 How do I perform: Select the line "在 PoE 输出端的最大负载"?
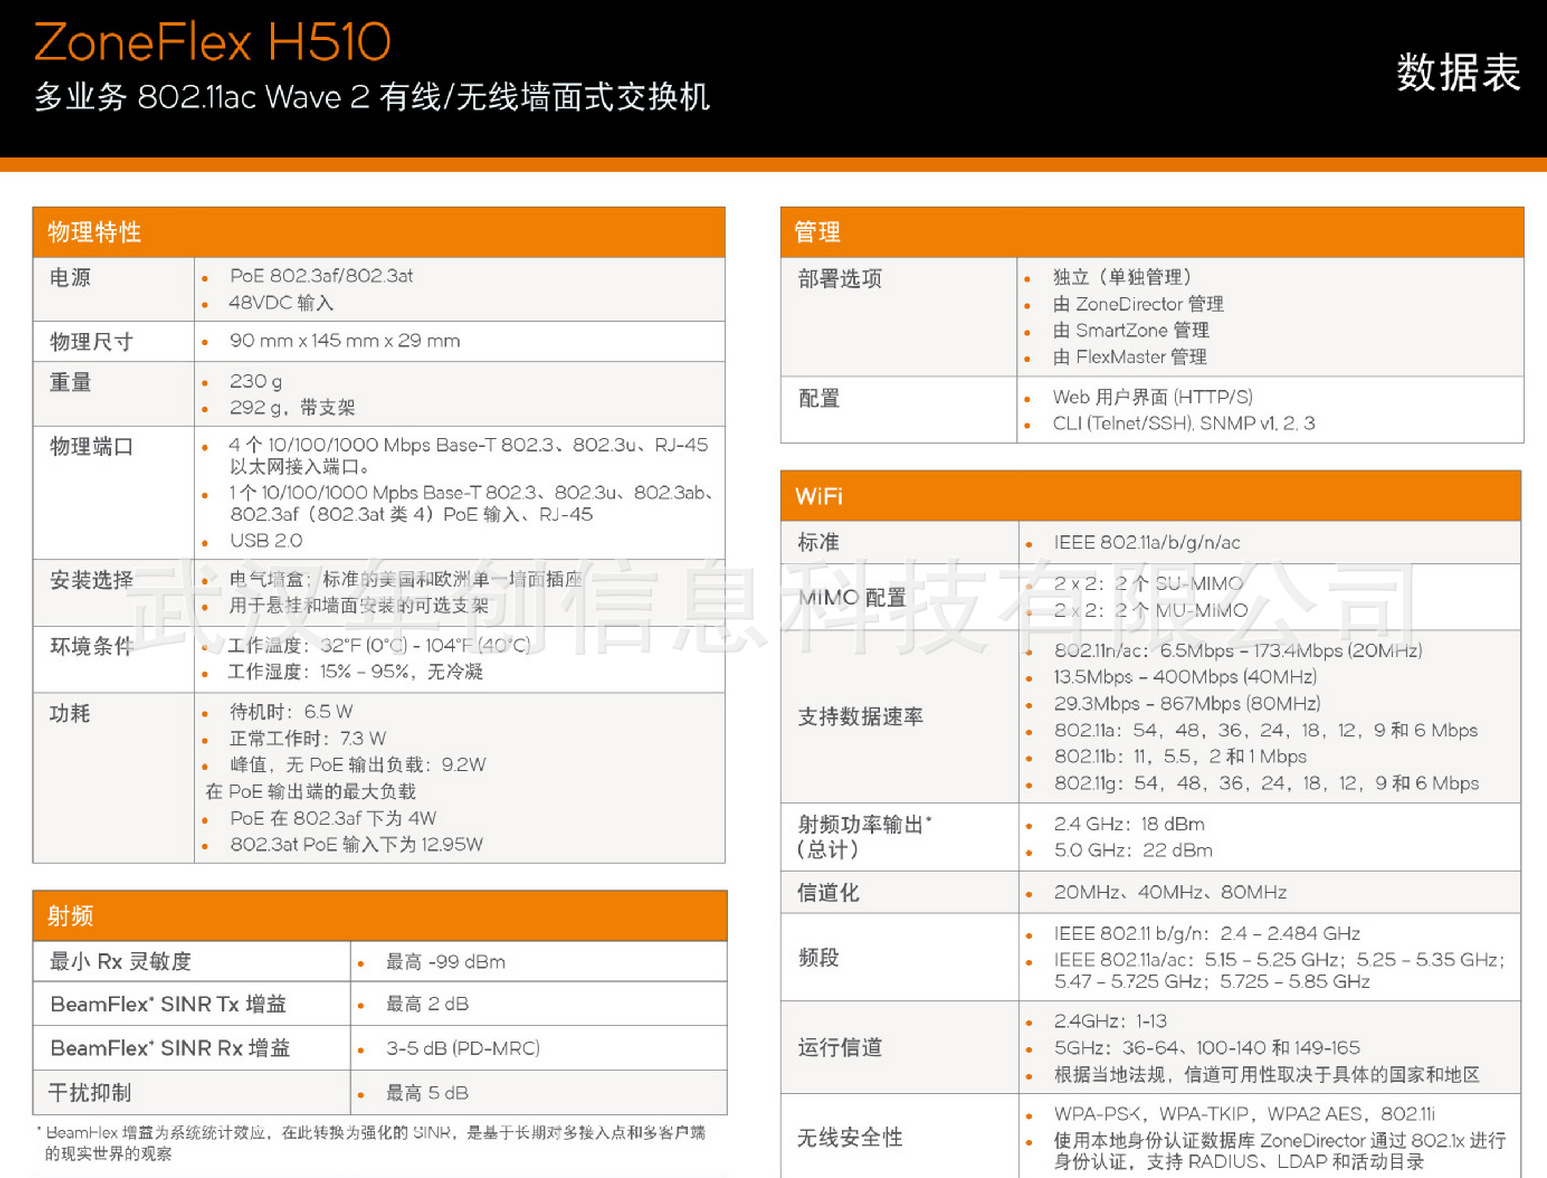(310, 792)
